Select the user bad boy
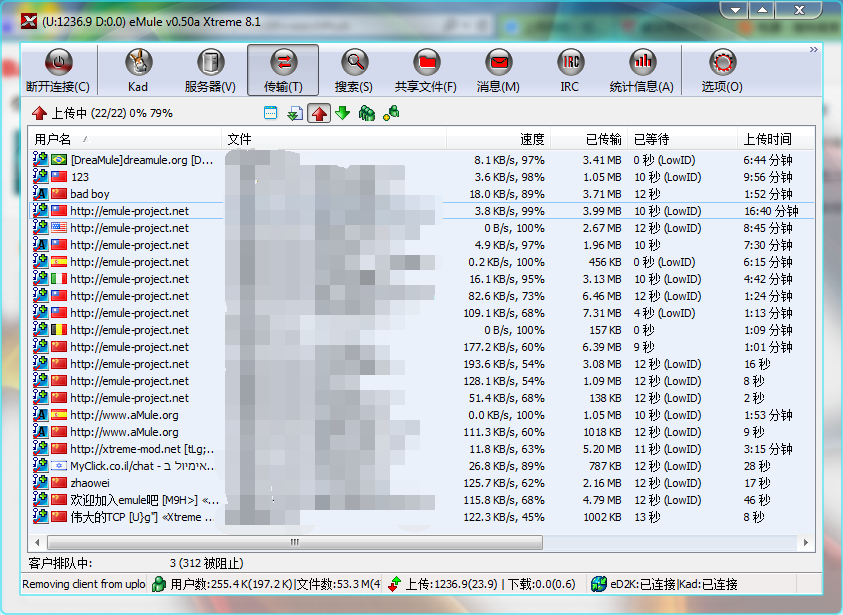This screenshot has width=843, height=615. pyautogui.click(x=422, y=194)
